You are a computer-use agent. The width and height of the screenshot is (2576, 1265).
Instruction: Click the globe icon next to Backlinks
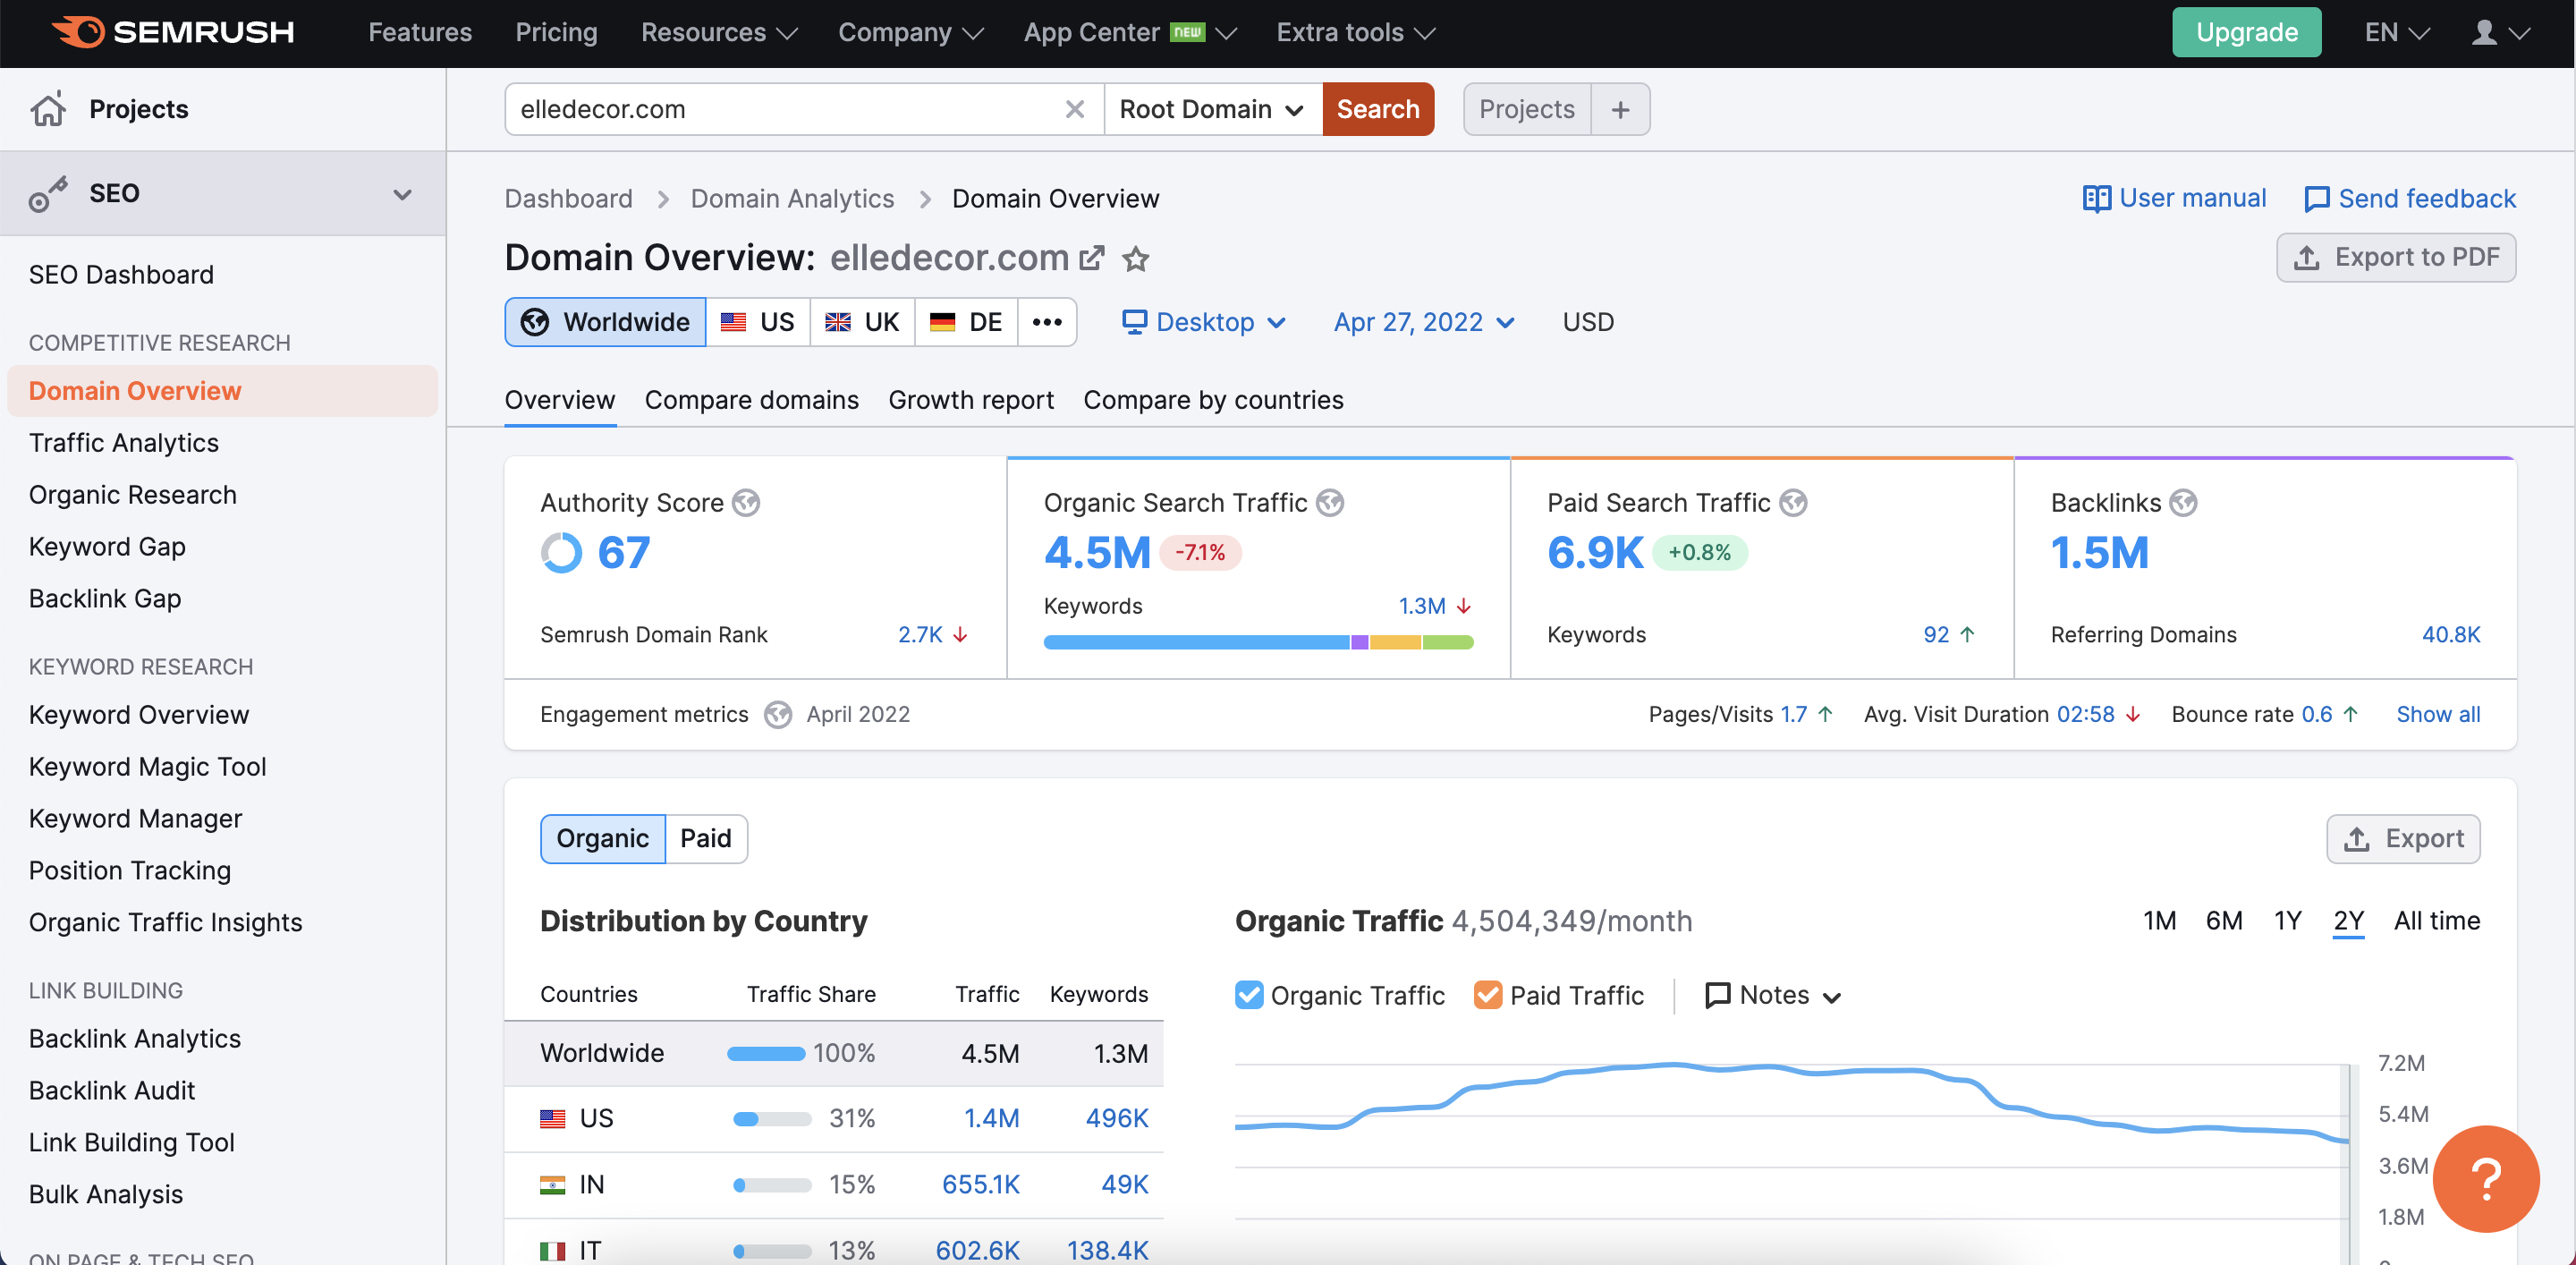(x=2182, y=503)
